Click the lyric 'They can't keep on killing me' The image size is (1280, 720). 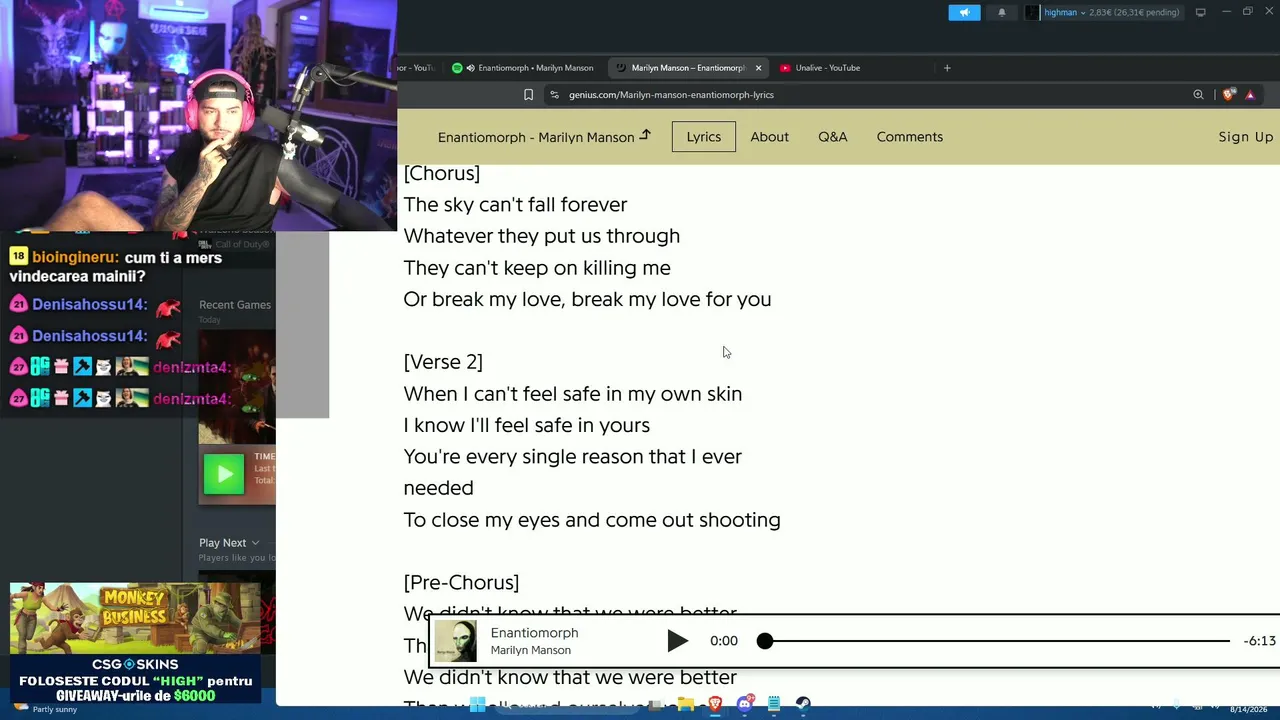tap(537, 268)
